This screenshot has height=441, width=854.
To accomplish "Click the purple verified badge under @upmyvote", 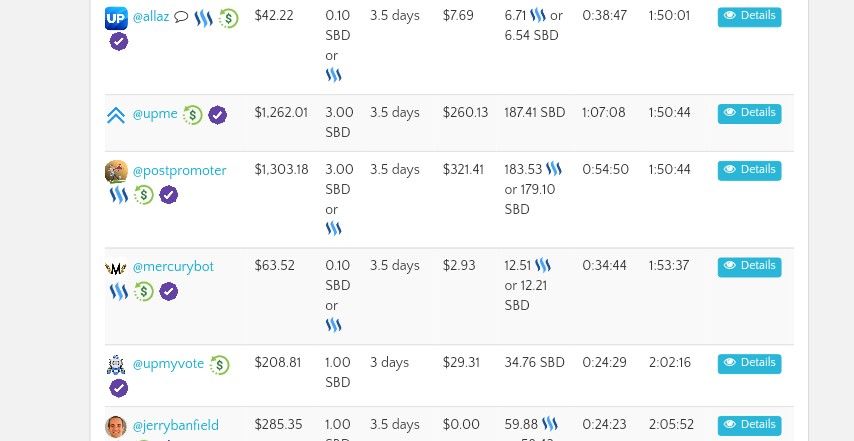I will tap(119, 388).
